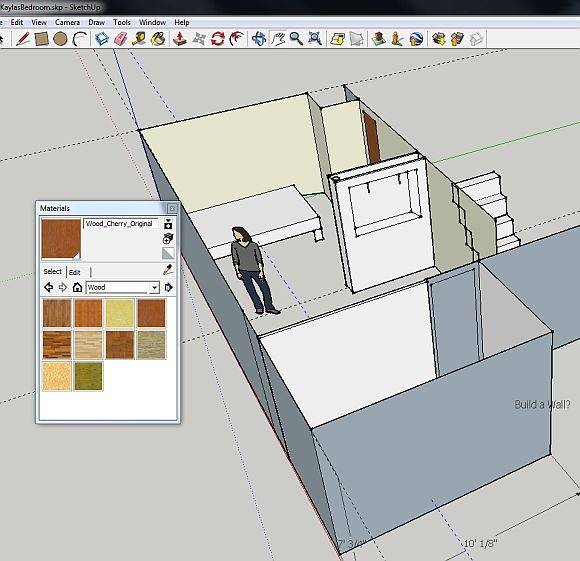Click the standing person figure in model
Screen dimensions: 580x561
click(253, 270)
